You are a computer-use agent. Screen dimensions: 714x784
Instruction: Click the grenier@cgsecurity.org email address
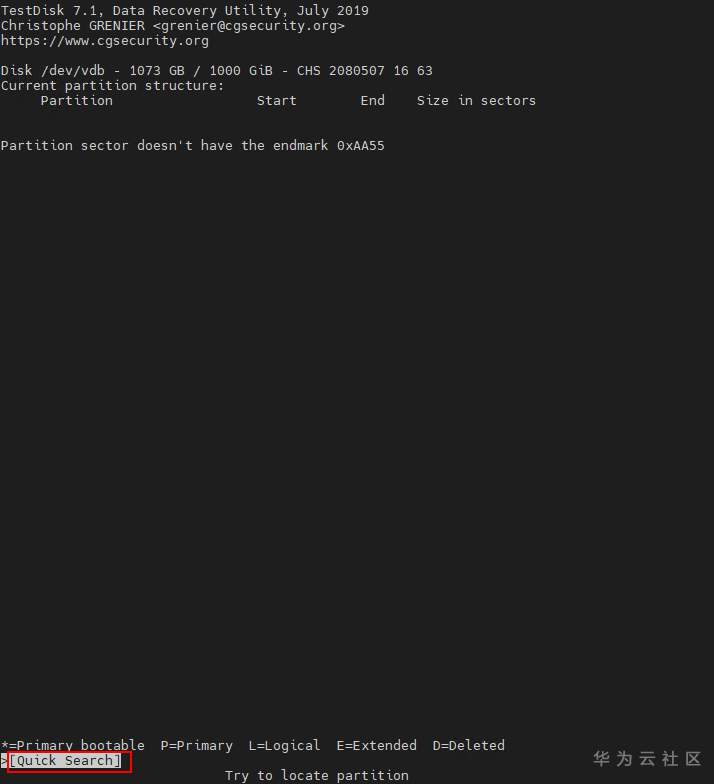(x=248, y=26)
